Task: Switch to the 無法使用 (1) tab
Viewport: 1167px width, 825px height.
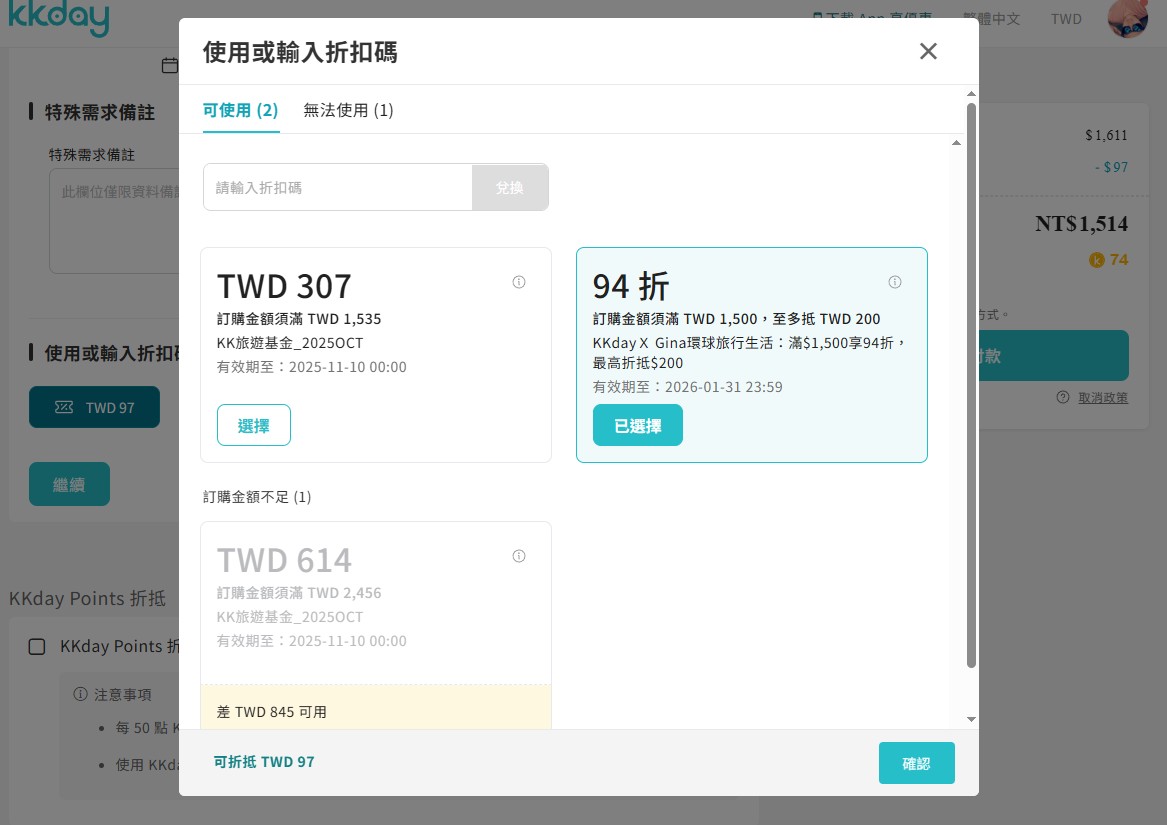Action: [x=348, y=110]
